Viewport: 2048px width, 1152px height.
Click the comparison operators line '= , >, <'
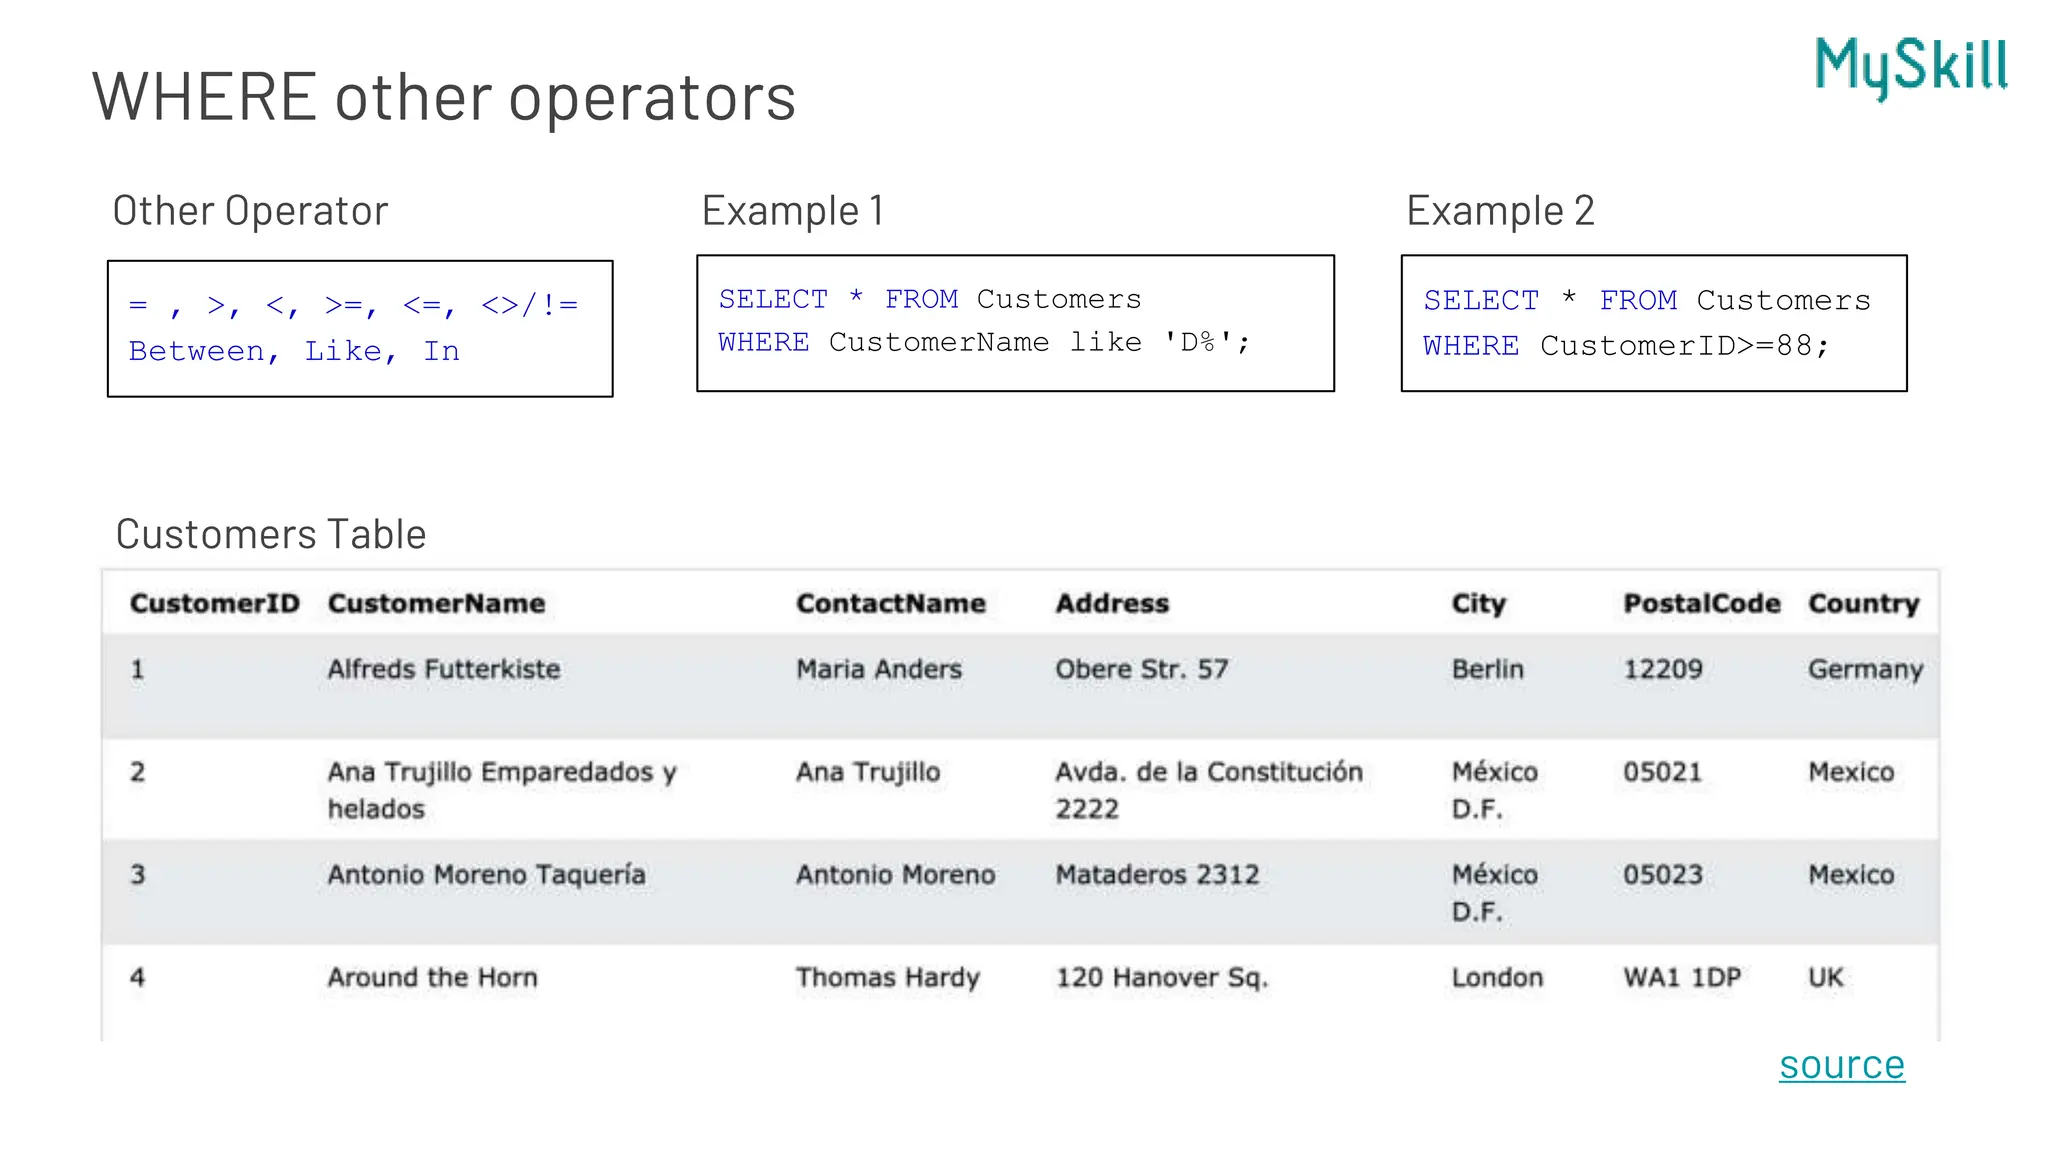click(354, 305)
